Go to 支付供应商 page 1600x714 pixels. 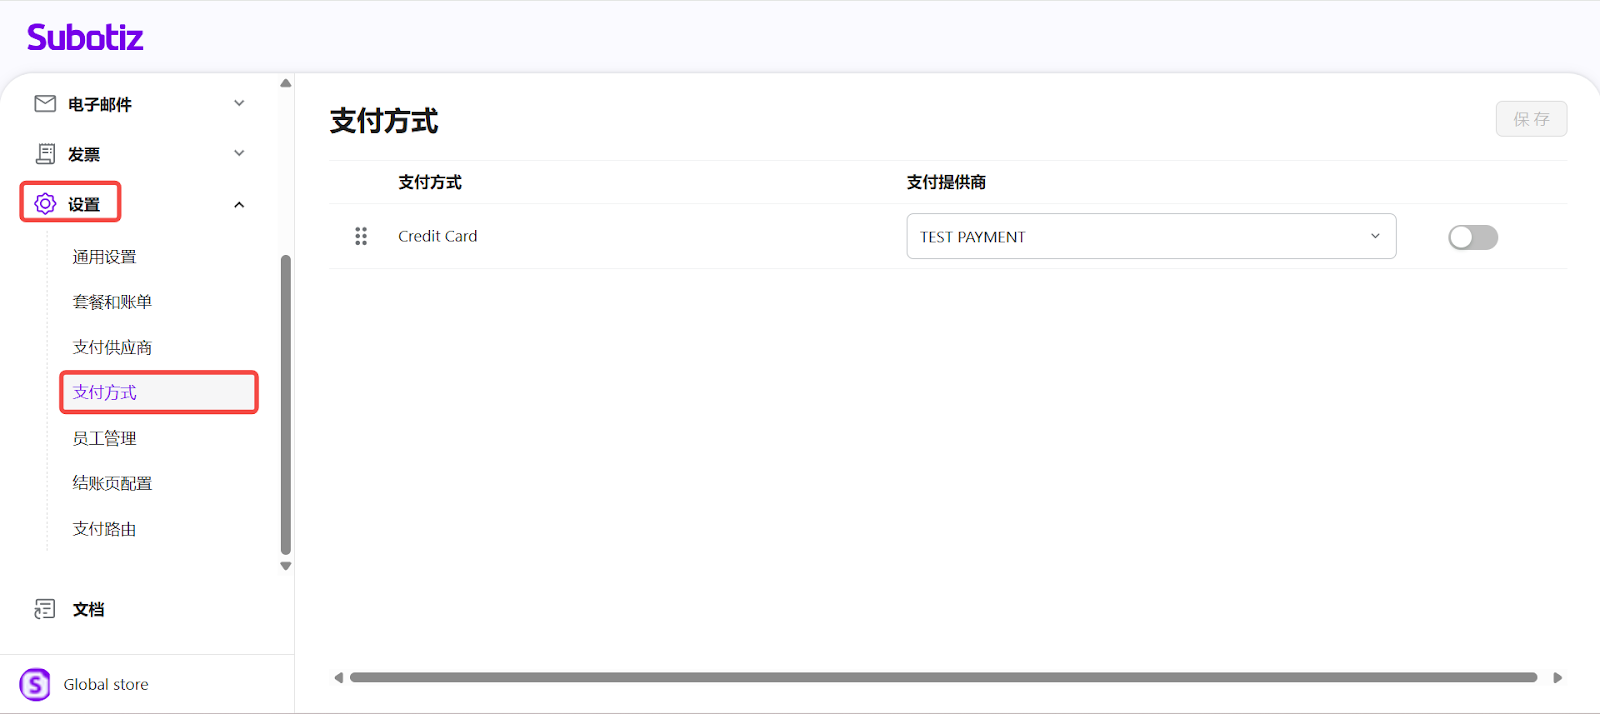pos(112,347)
